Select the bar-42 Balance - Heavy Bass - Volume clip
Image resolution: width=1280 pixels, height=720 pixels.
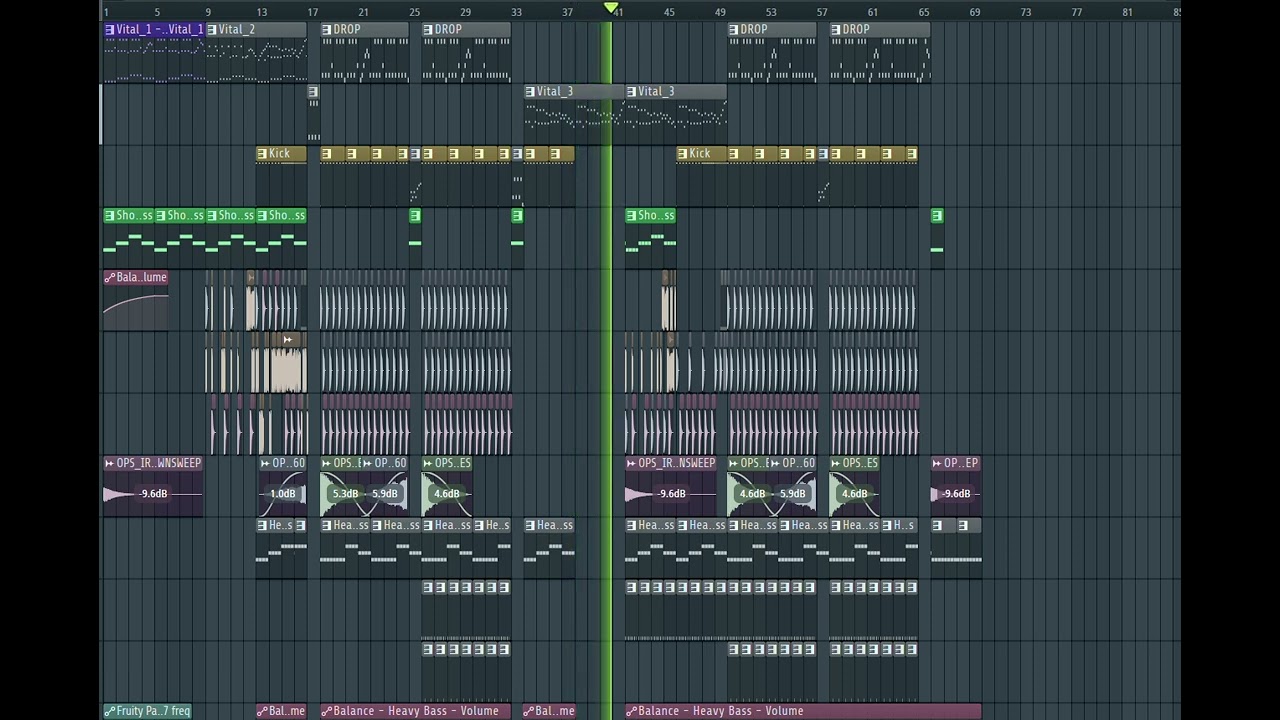(x=803, y=711)
